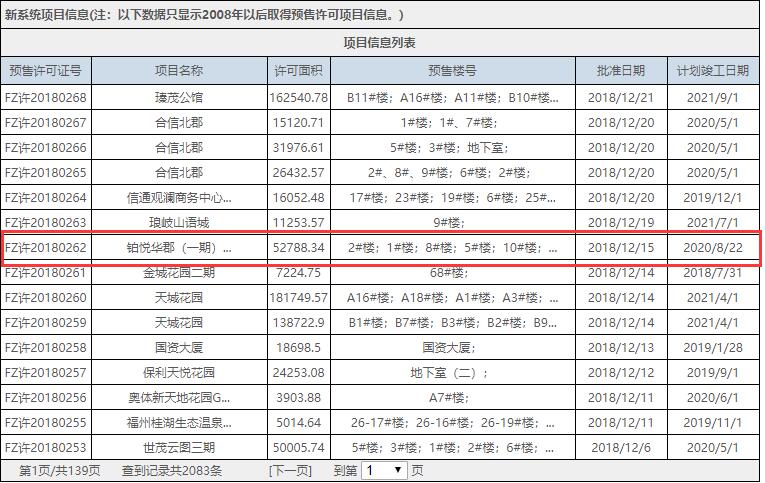Select permit number FZ许20180255
The image size is (765, 483).
pos(45,423)
